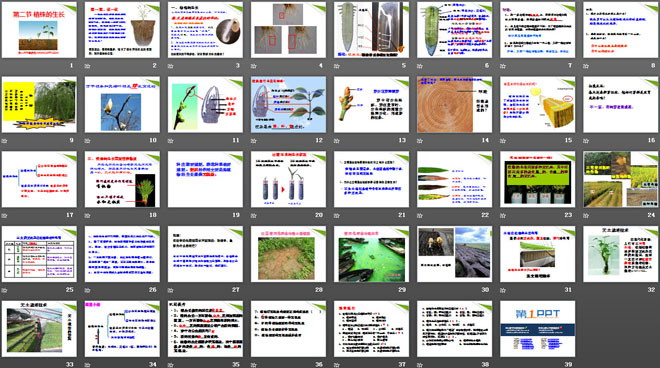Click the star icon beneath slide 12
Image resolution: width=660 pixels, height=368 pixels.
tap(254, 140)
